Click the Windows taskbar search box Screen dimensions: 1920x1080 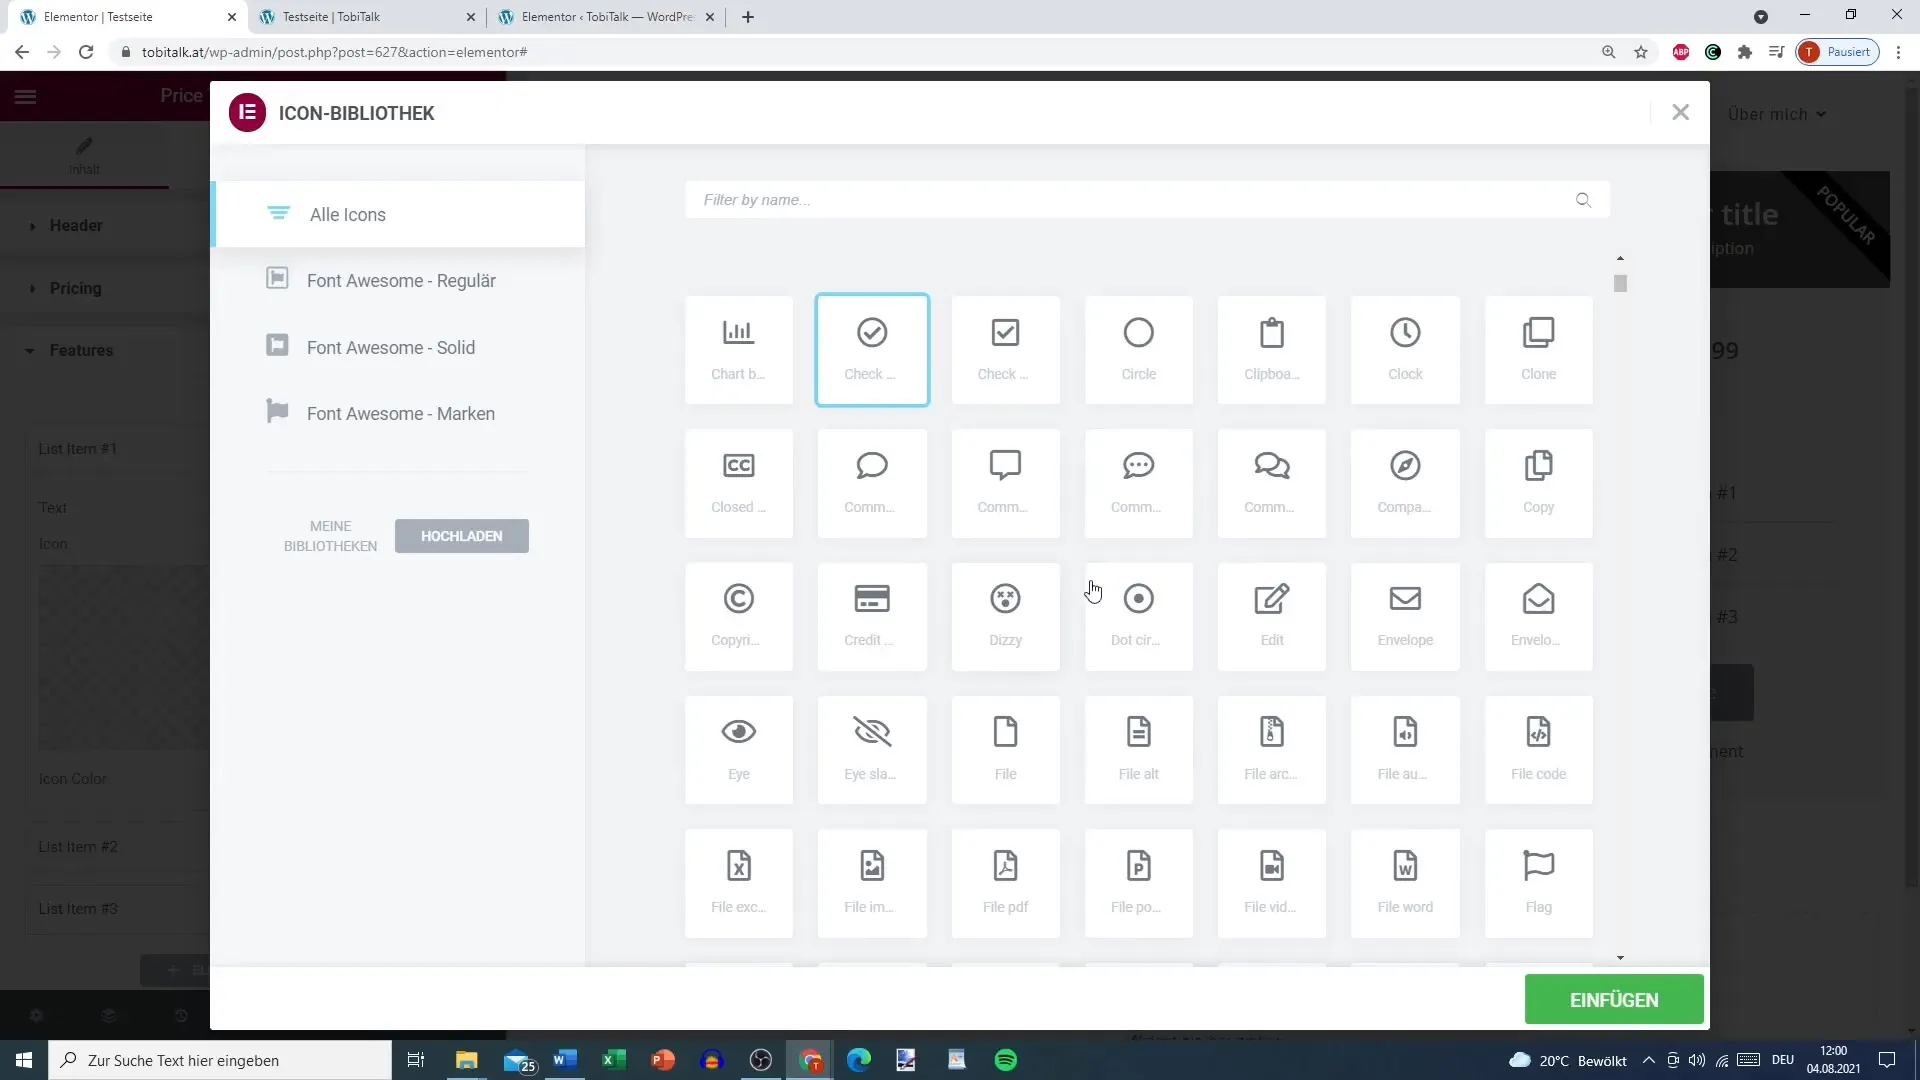point(220,1060)
